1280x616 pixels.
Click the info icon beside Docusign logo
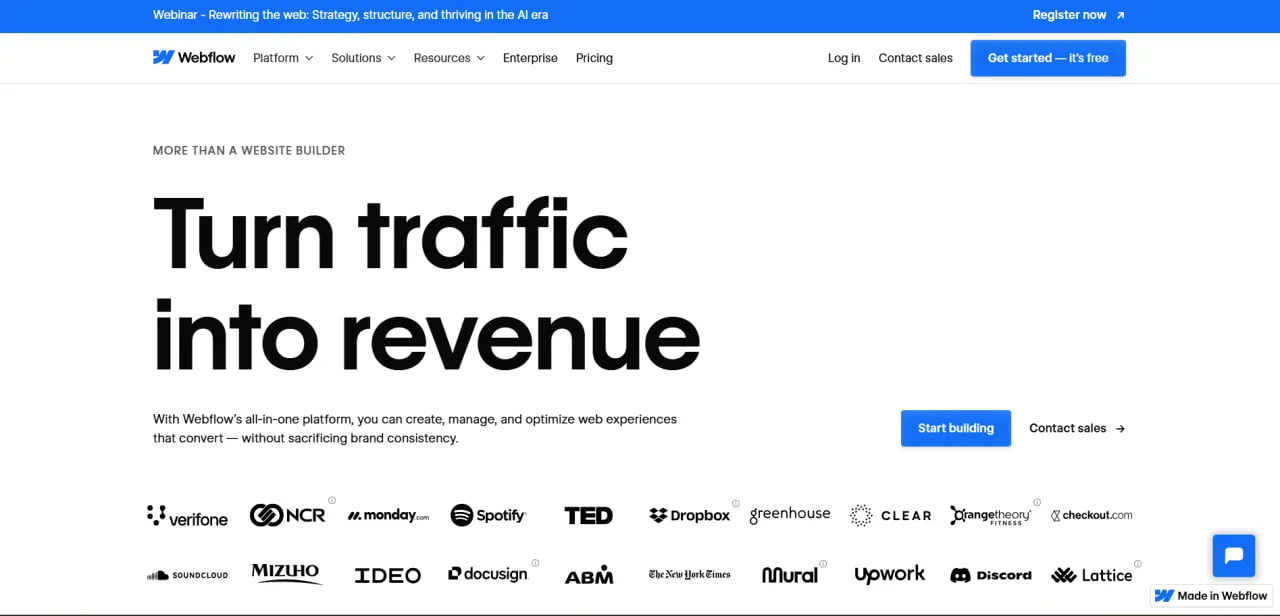535,563
